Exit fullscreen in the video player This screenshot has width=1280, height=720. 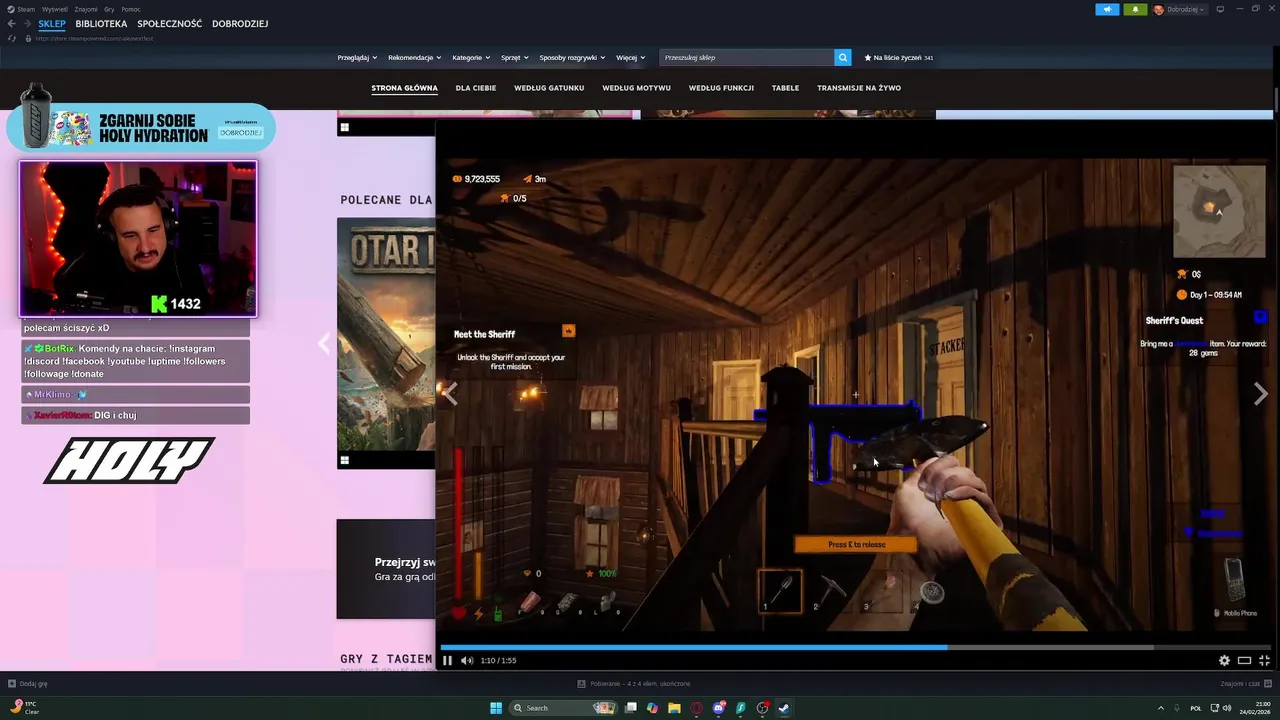pos(1264,660)
